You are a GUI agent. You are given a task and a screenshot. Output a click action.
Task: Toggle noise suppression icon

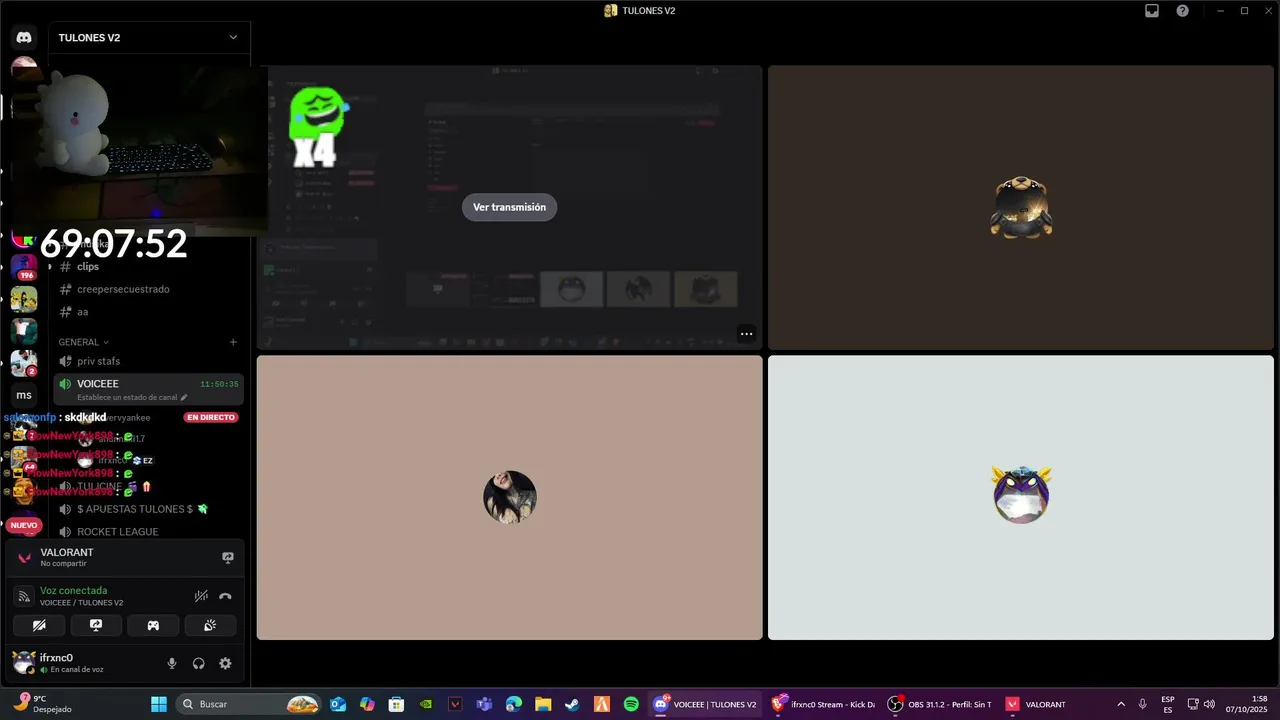pos(201,596)
